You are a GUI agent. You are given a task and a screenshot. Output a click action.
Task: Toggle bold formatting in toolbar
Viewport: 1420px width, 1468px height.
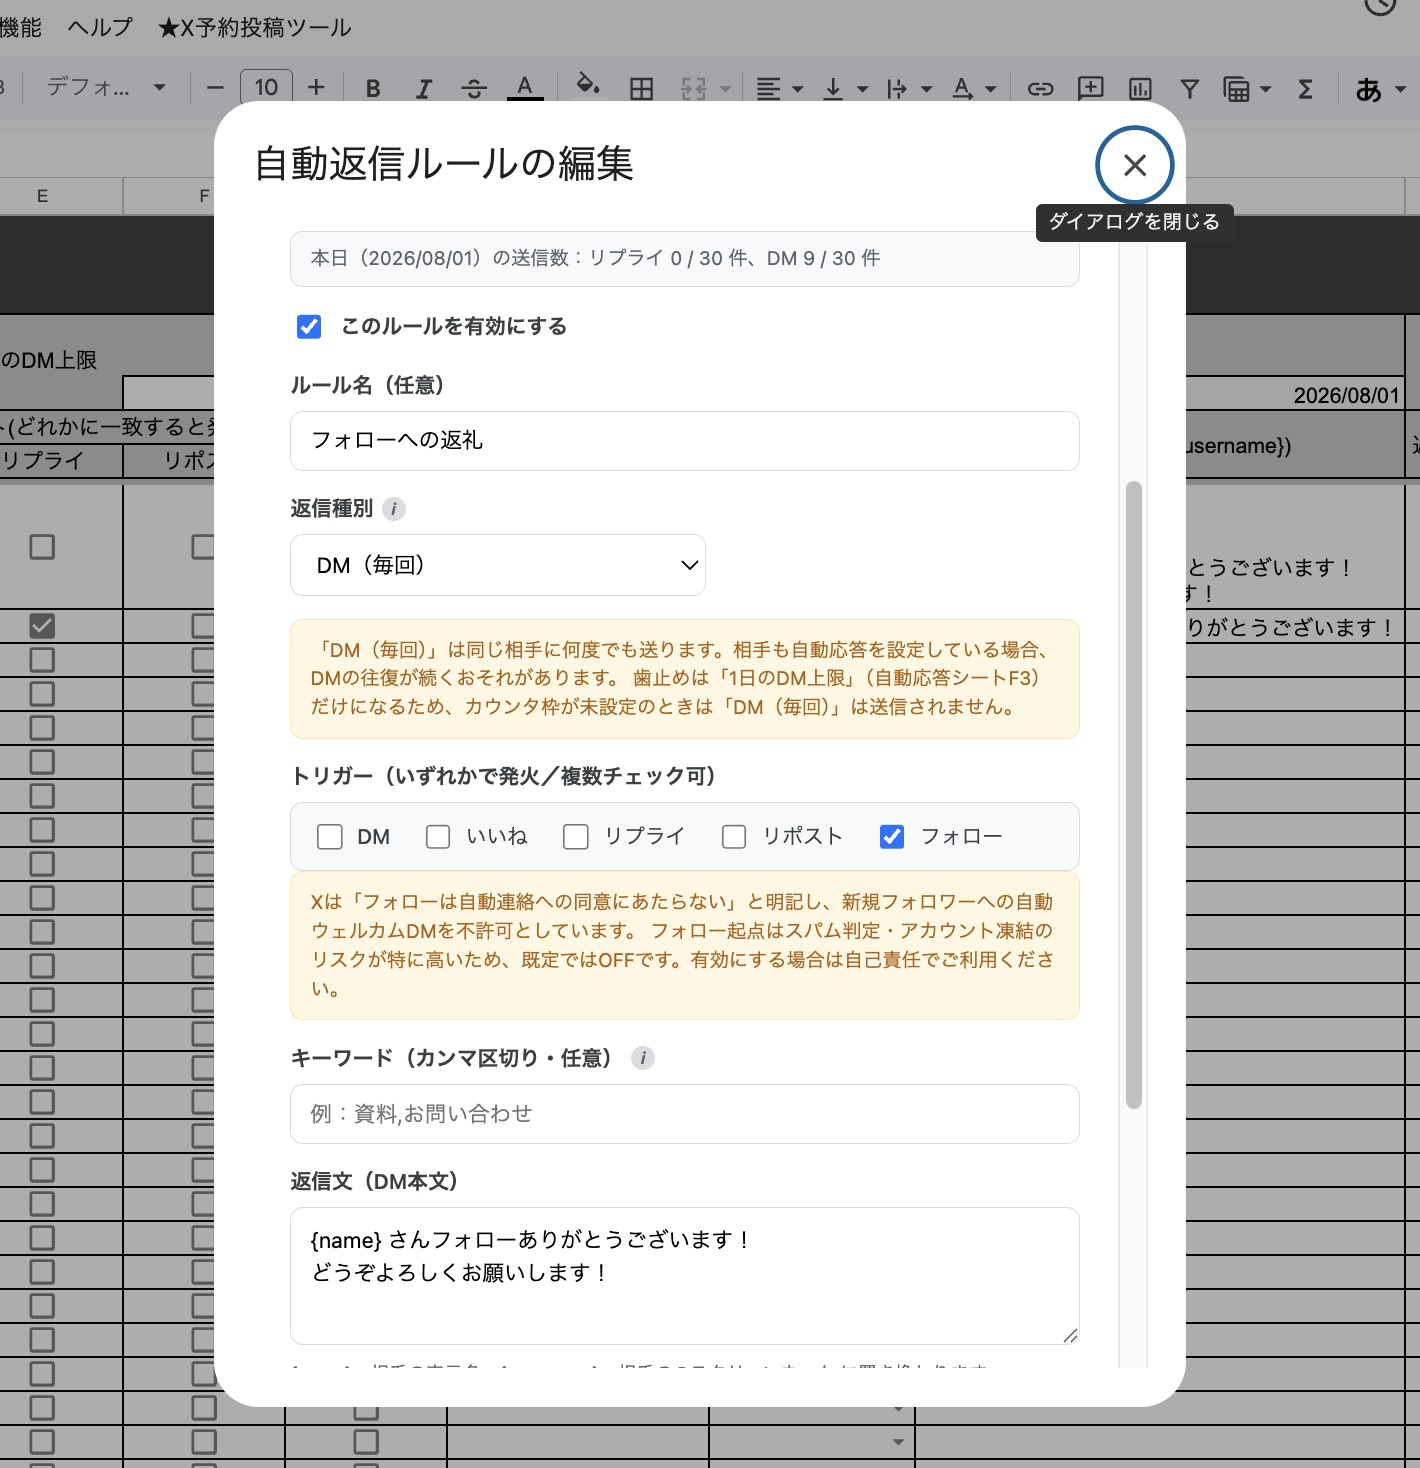(373, 89)
